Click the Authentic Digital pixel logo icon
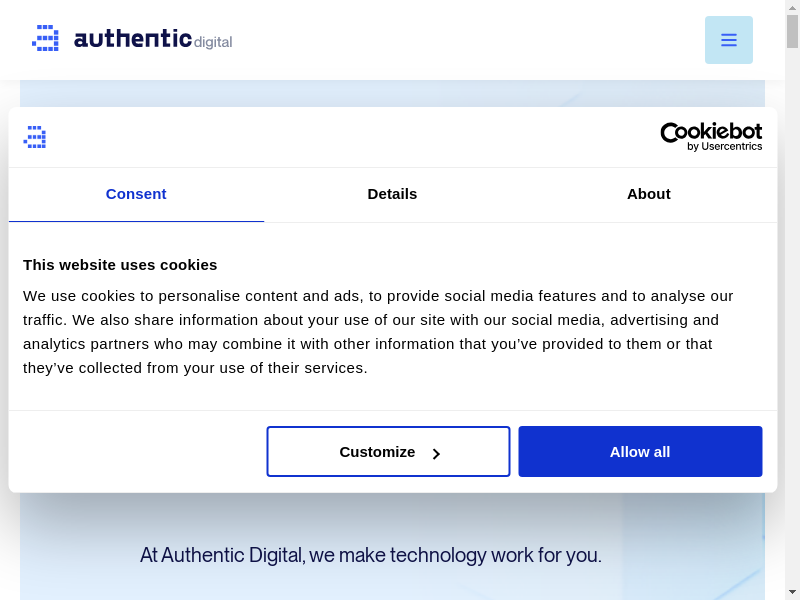This screenshot has width=800, height=600. point(46,39)
